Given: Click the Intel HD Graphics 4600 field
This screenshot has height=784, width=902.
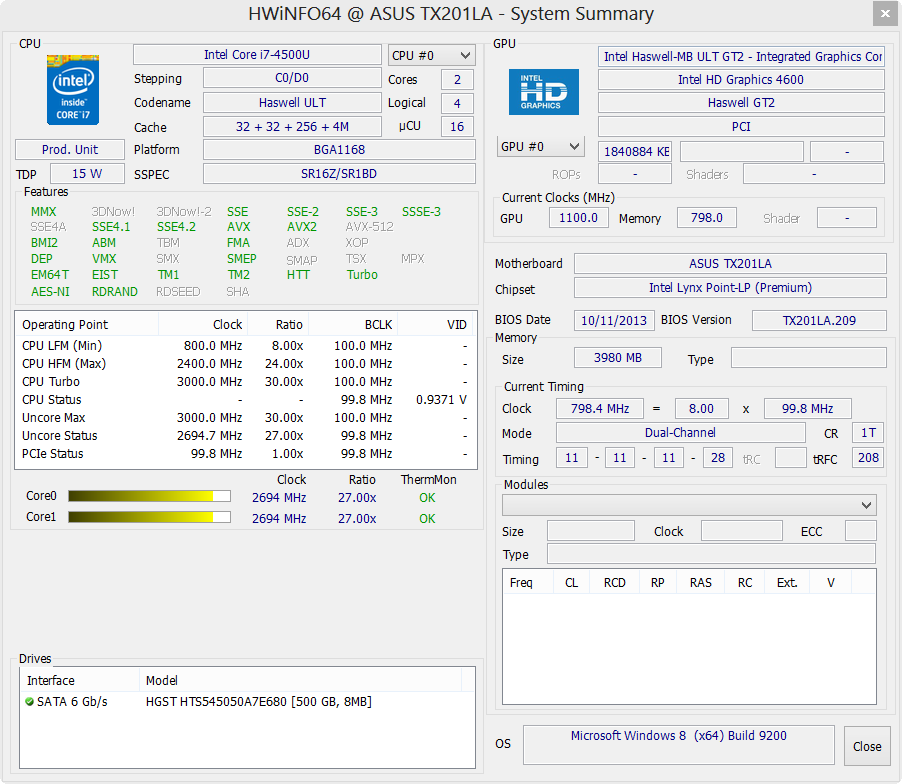Looking at the screenshot, I should [x=741, y=79].
